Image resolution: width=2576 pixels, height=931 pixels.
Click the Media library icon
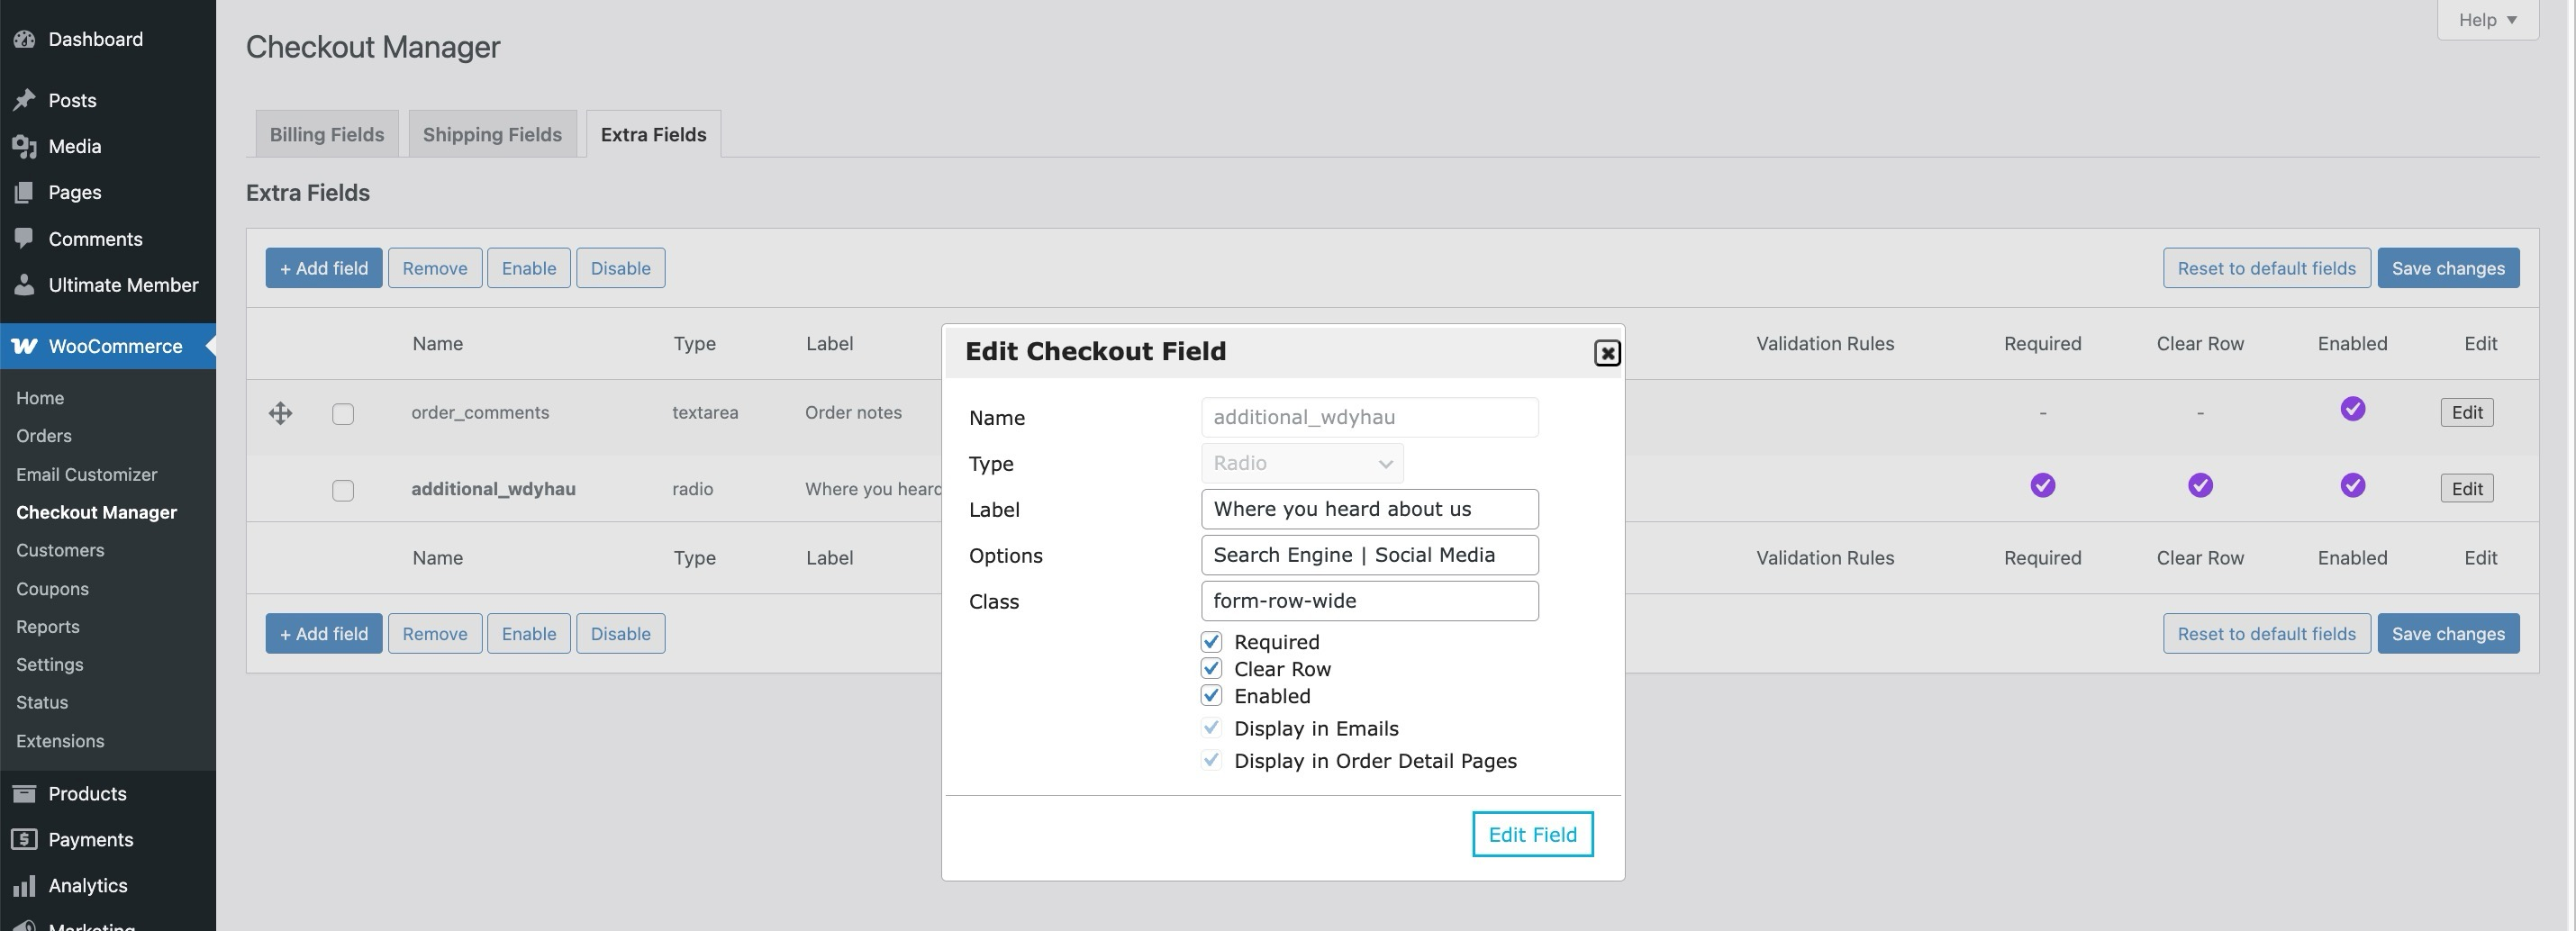pos(25,146)
